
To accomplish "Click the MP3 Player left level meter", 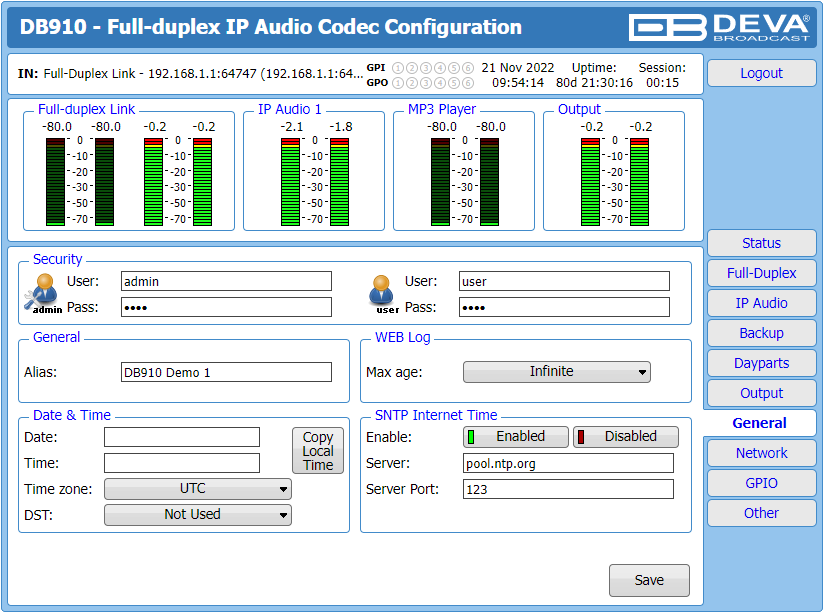I will click(440, 182).
